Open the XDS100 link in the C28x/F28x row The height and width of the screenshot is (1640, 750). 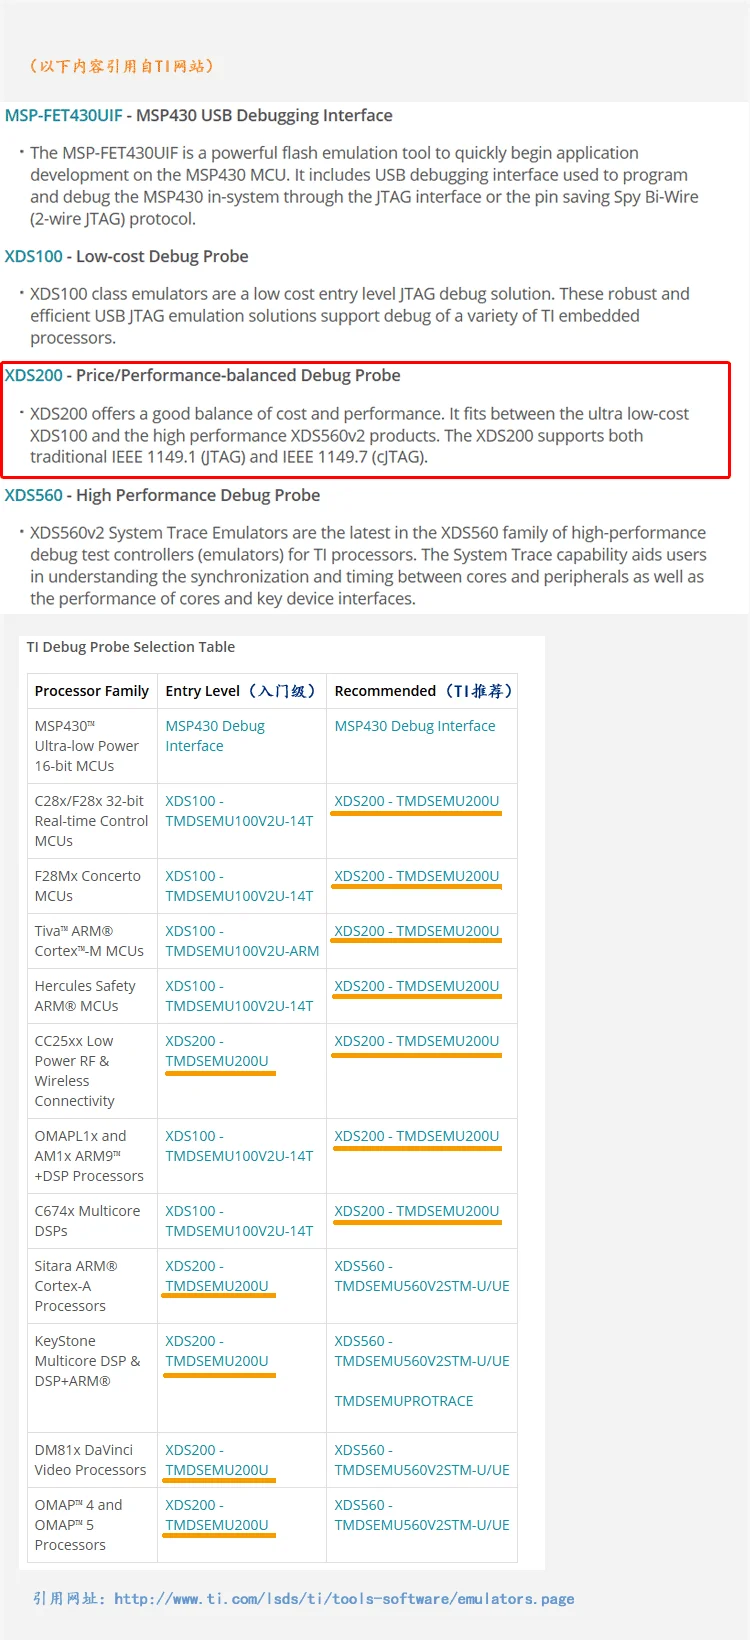tap(239, 811)
